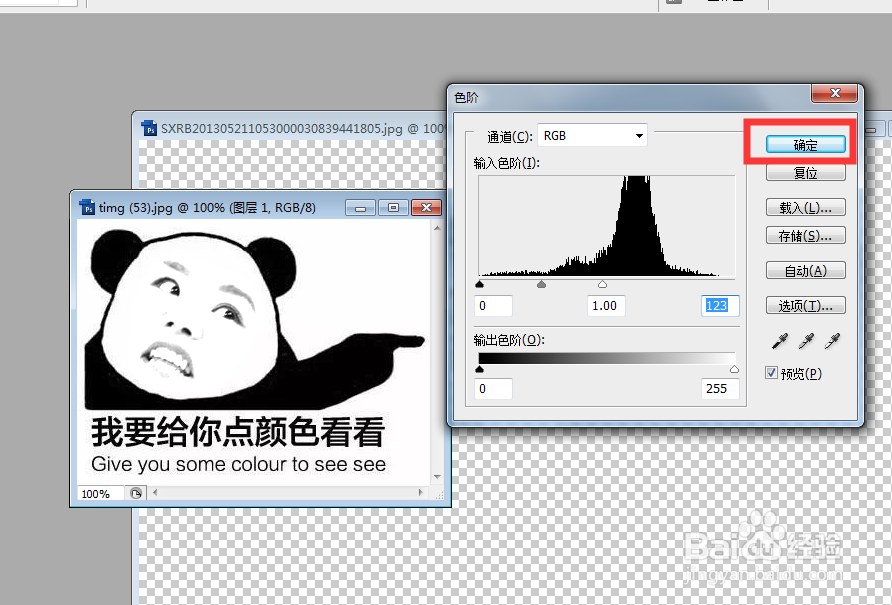The height and width of the screenshot is (605, 892).
Task: Click the SXRB2013052110530000030839441805.jpg title text
Action: tap(282, 129)
